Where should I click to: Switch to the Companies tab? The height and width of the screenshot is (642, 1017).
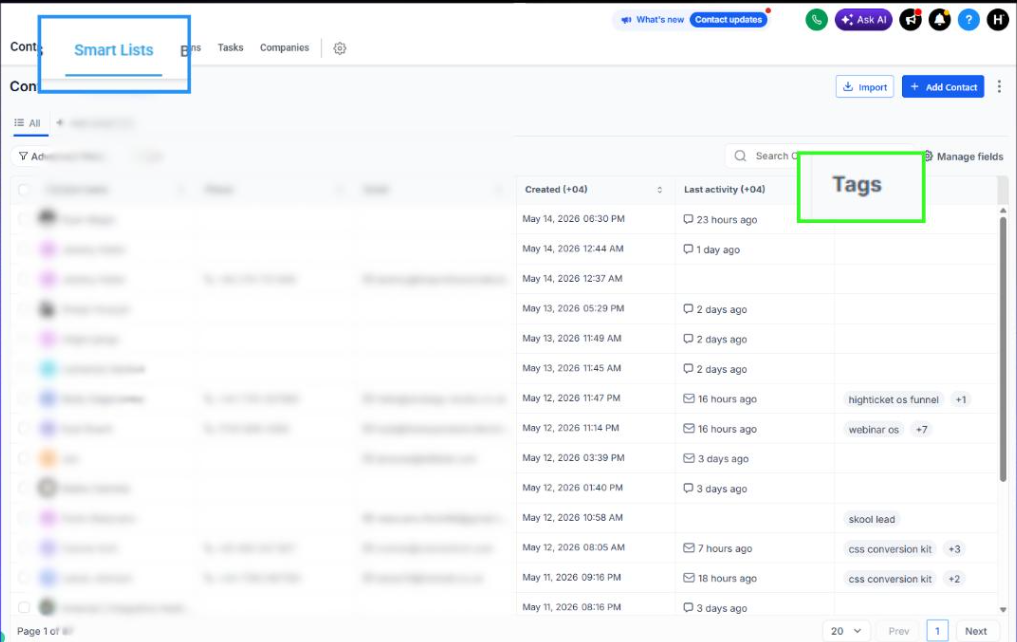(284, 47)
